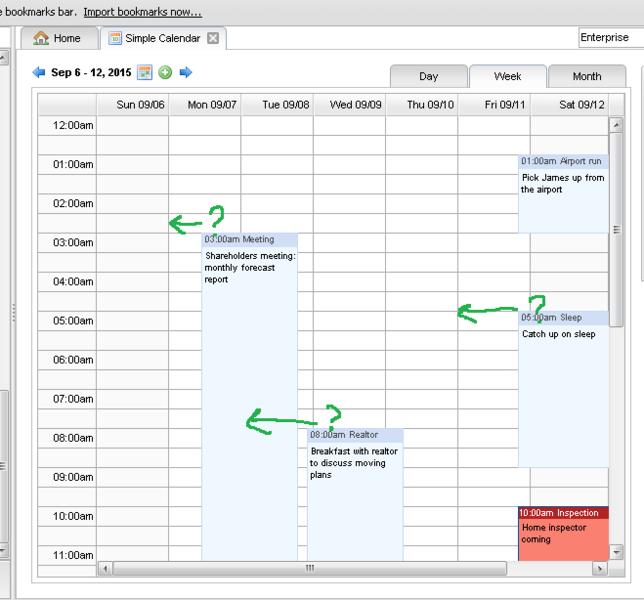Switch to the Day view tab
Image resolution: width=644 pixels, height=600 pixels.
point(427,77)
